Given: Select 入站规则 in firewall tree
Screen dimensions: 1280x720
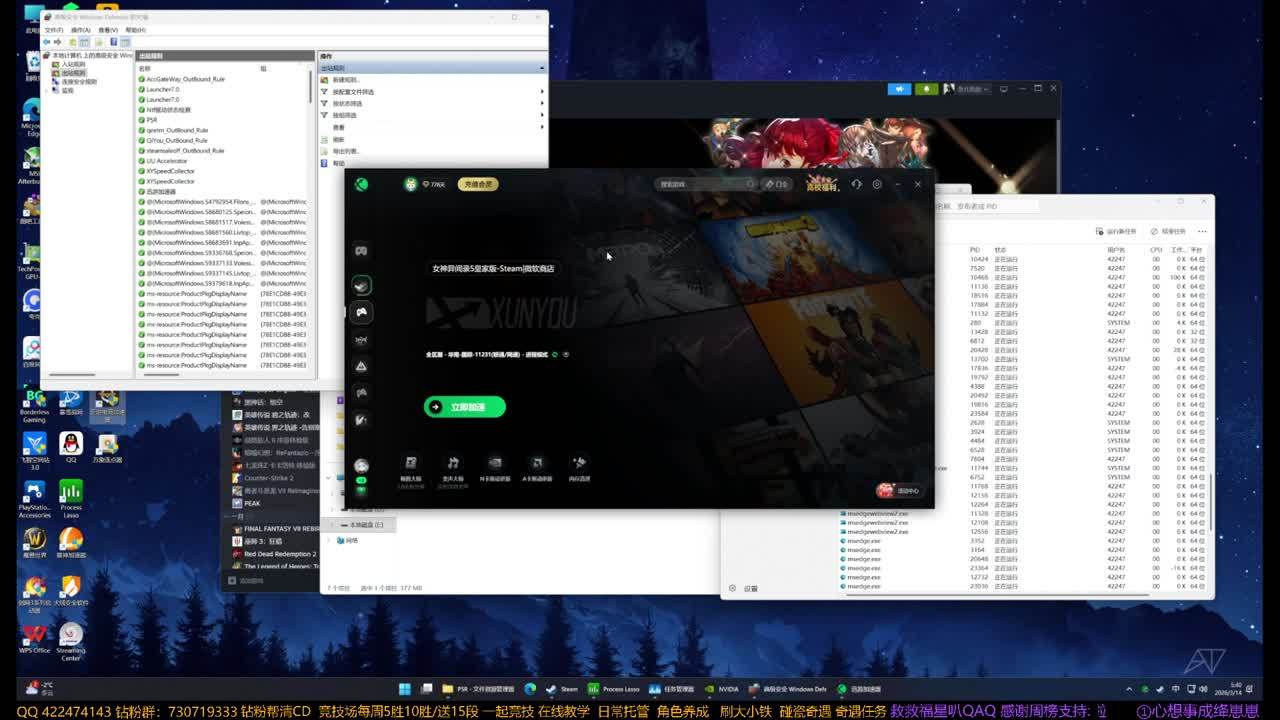Looking at the screenshot, I should (72, 64).
